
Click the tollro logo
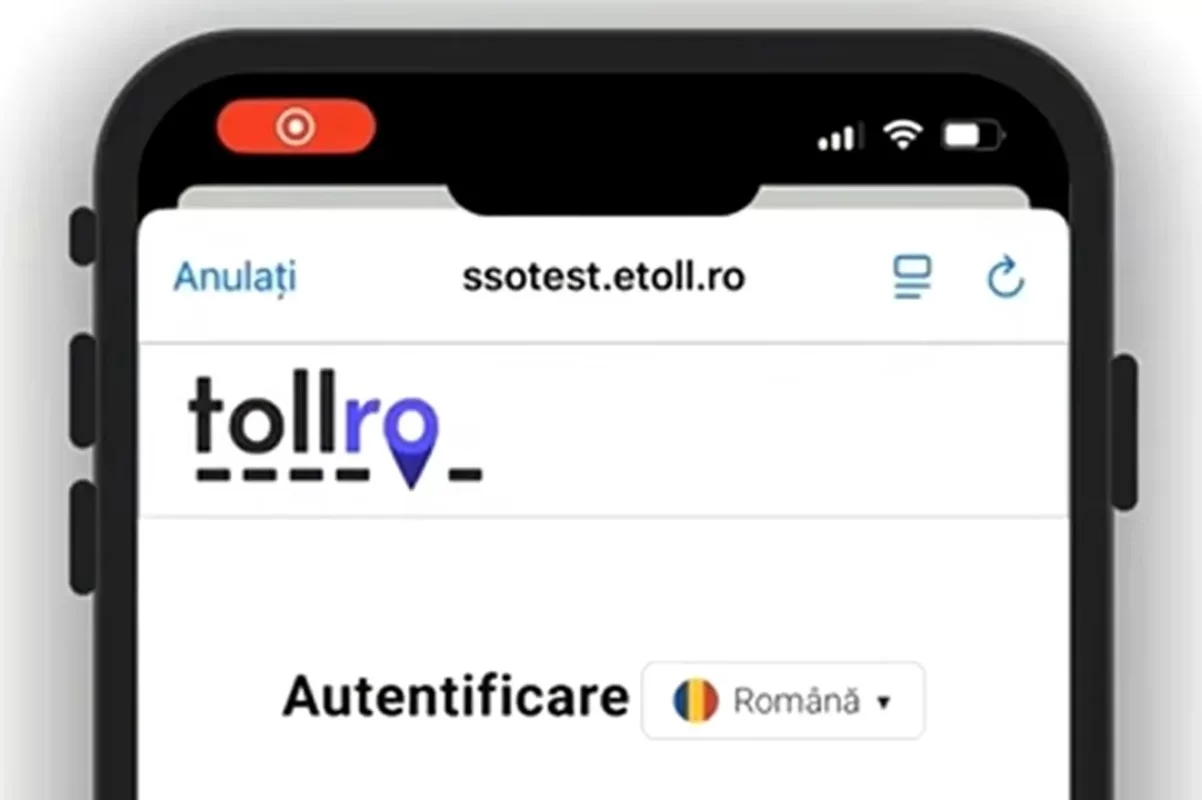(335, 430)
